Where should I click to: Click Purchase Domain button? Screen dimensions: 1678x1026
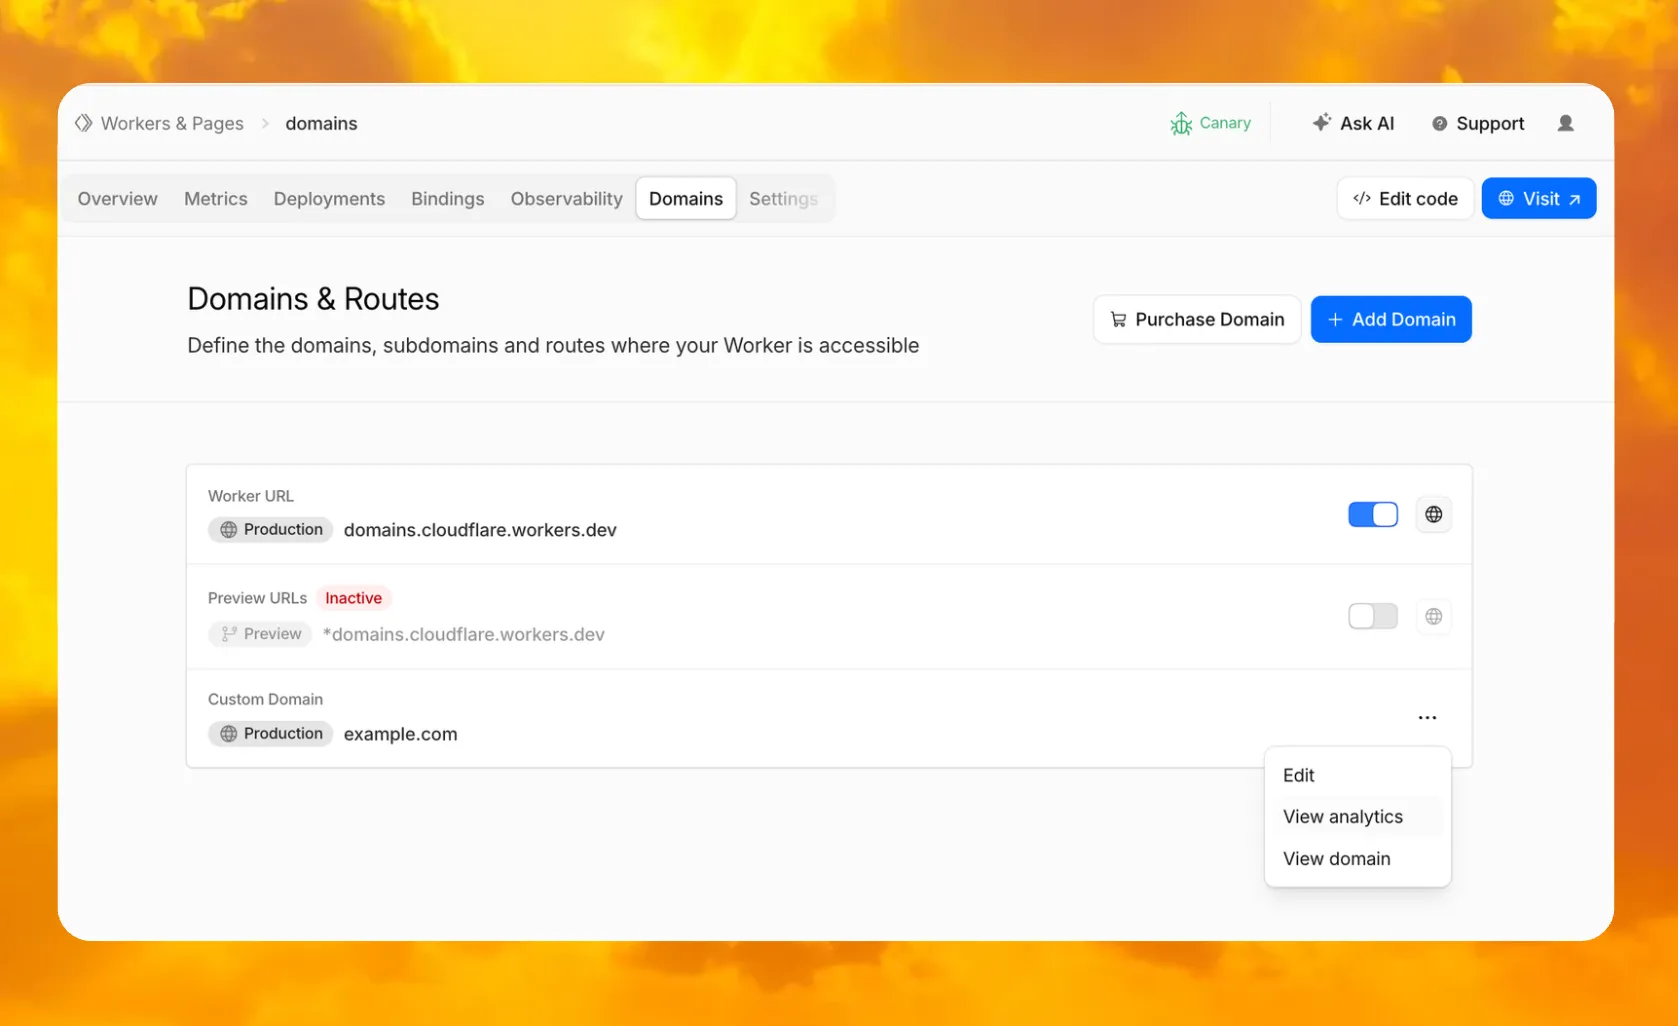point(1197,319)
